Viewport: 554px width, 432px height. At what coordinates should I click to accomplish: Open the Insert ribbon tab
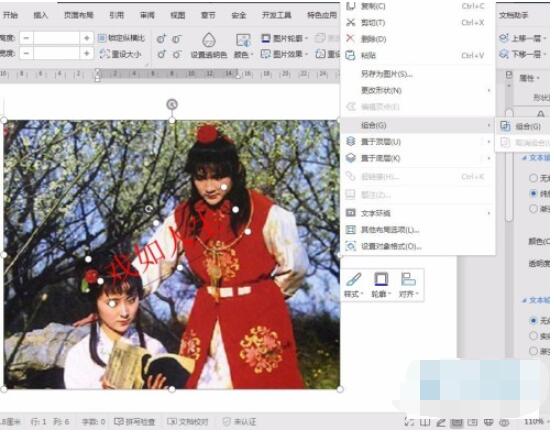(40, 15)
